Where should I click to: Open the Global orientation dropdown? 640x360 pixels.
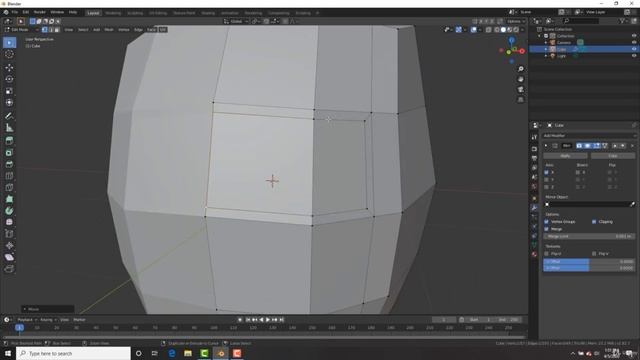236,21
